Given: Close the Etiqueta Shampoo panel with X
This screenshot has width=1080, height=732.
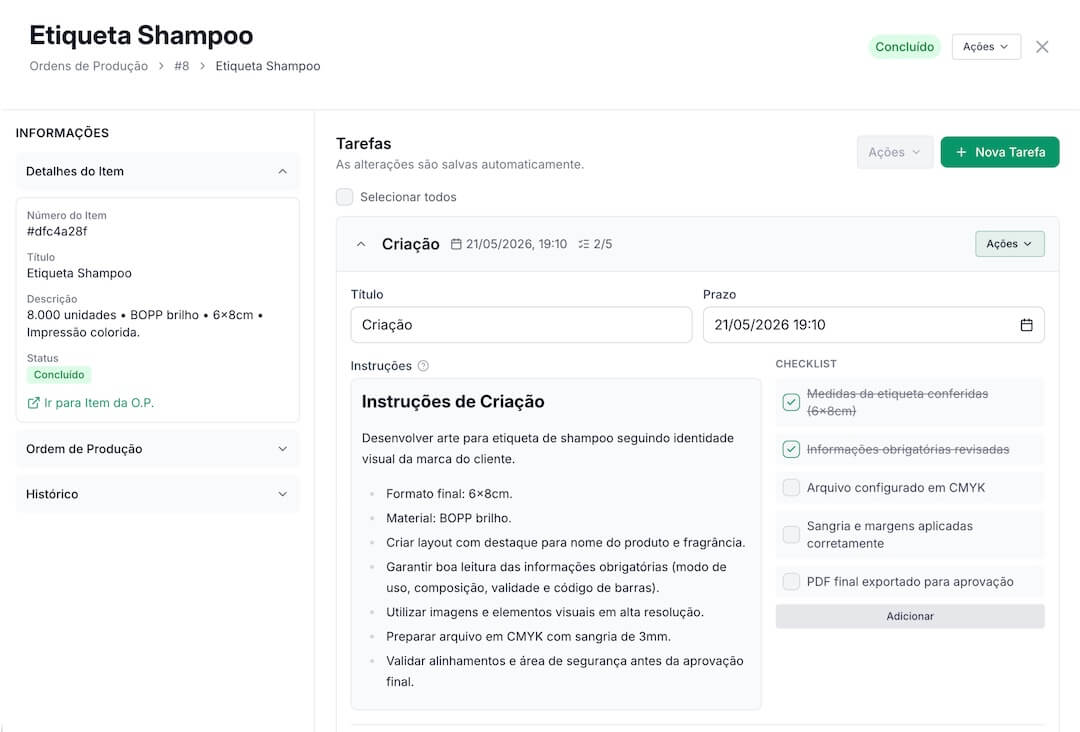Looking at the screenshot, I should 1042,47.
